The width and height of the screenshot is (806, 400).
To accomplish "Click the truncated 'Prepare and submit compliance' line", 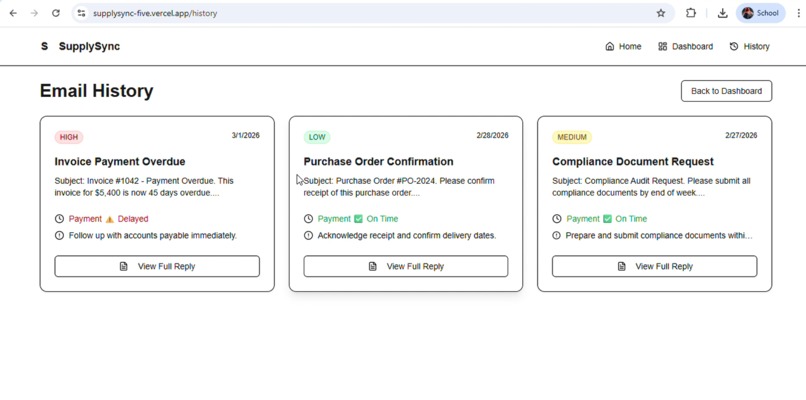I will [x=659, y=236].
